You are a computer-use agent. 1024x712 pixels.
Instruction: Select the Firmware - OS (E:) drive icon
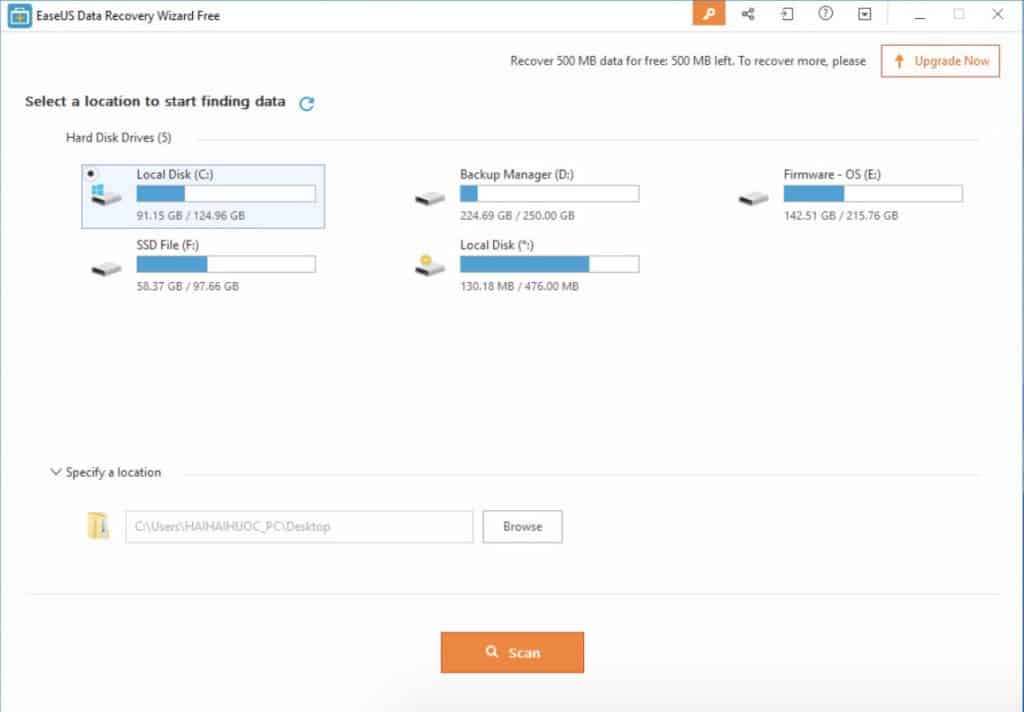point(754,197)
